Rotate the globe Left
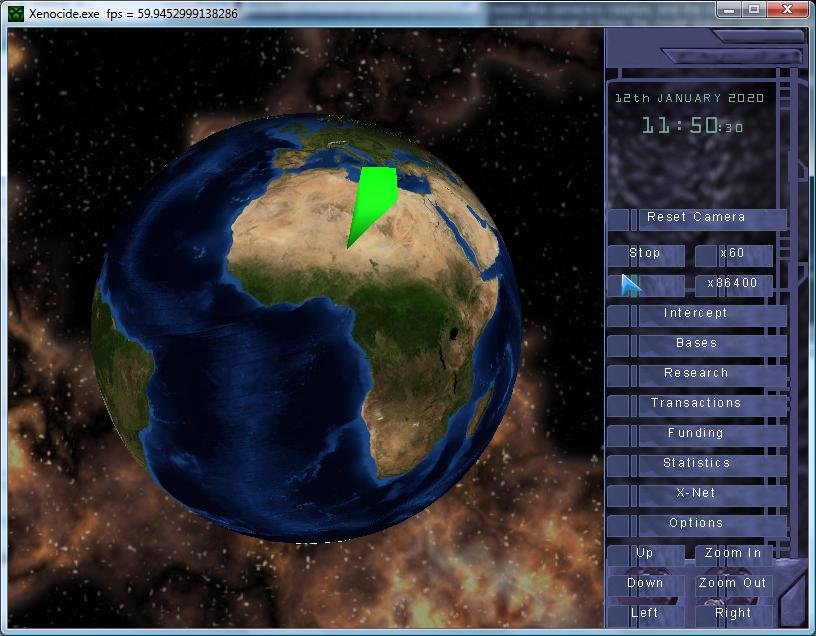The height and width of the screenshot is (636, 816). click(x=646, y=614)
